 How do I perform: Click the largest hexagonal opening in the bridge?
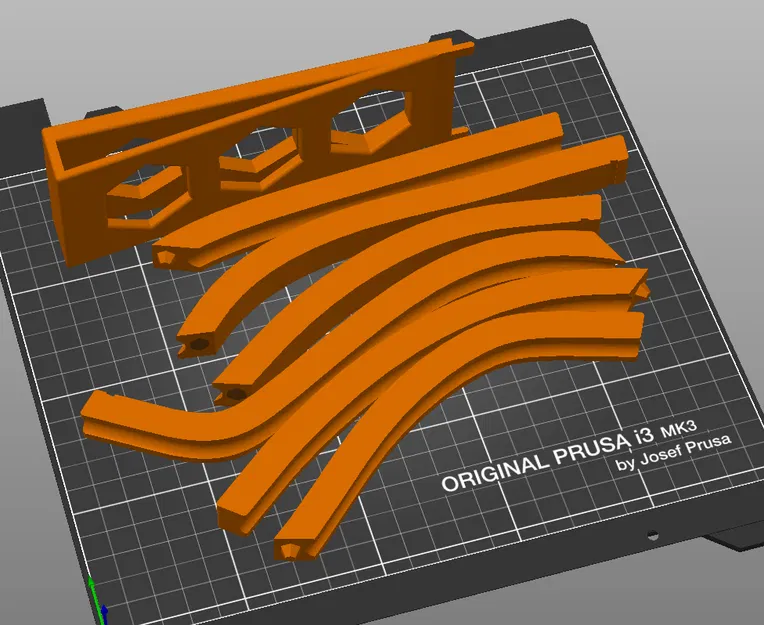coord(369,118)
